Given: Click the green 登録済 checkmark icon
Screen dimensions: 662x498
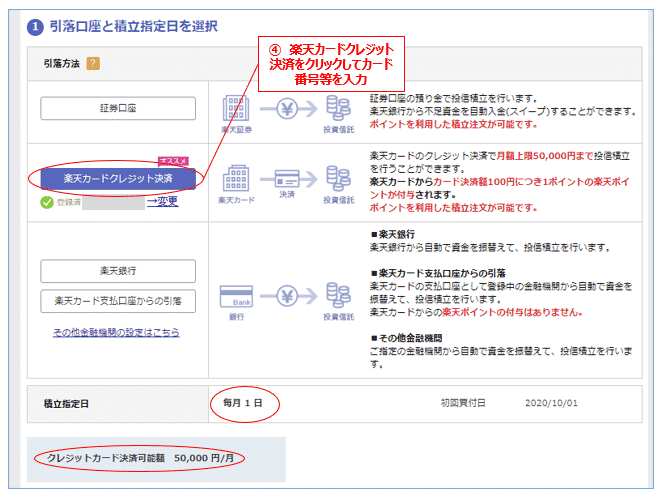Looking at the screenshot, I should pyautogui.click(x=46, y=201).
